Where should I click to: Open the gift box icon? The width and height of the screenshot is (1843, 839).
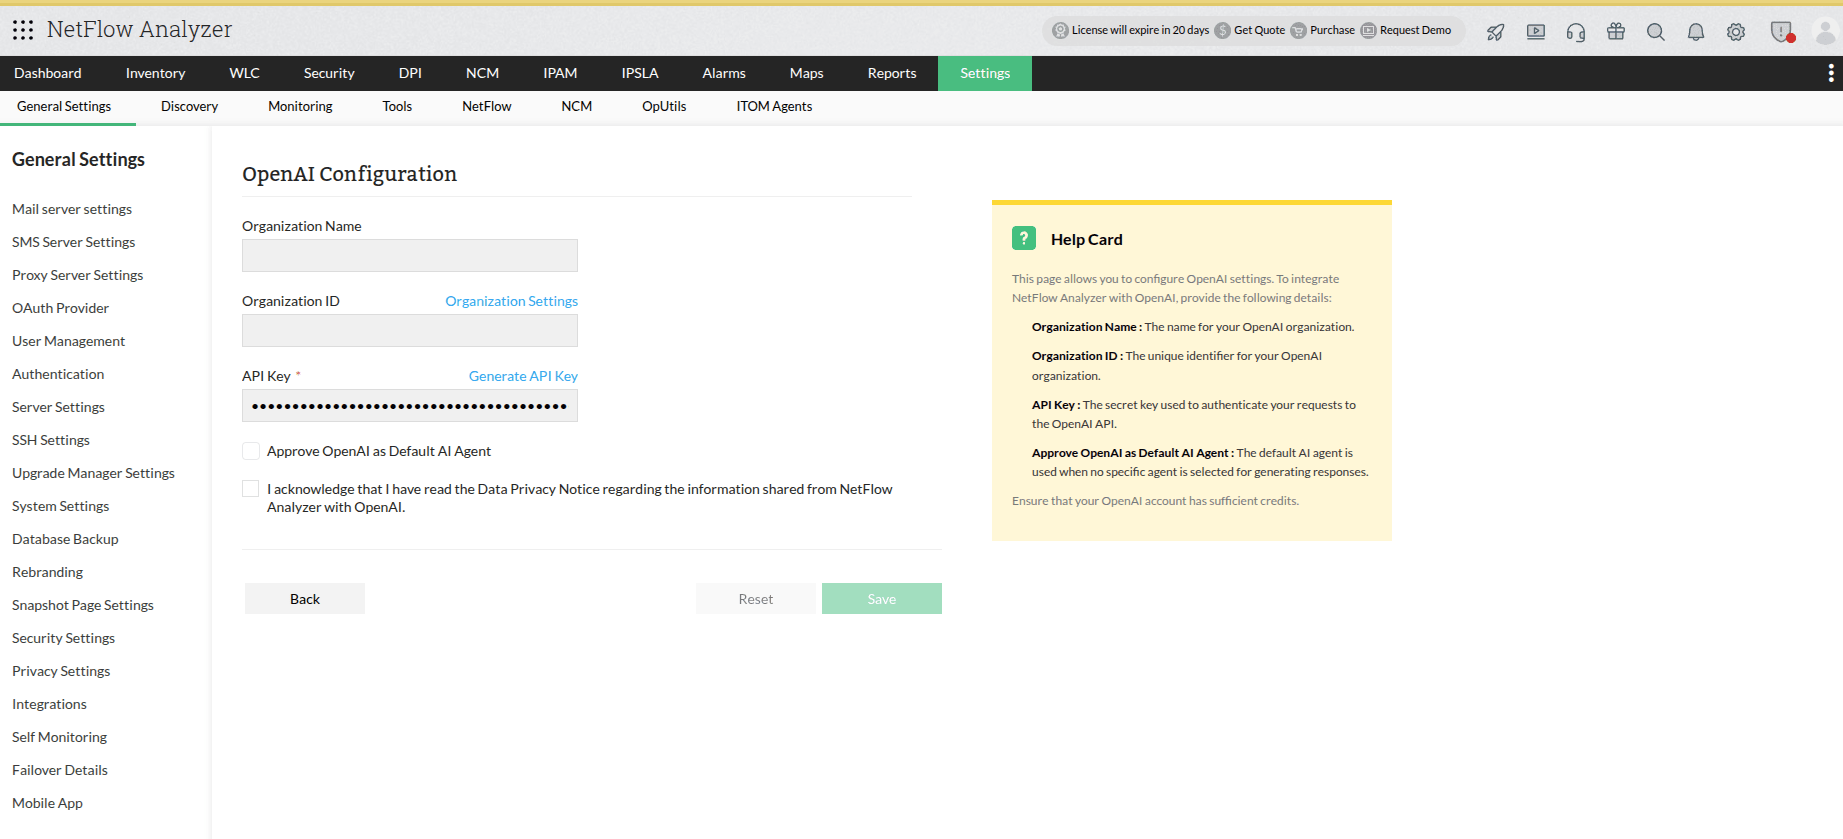click(x=1616, y=31)
